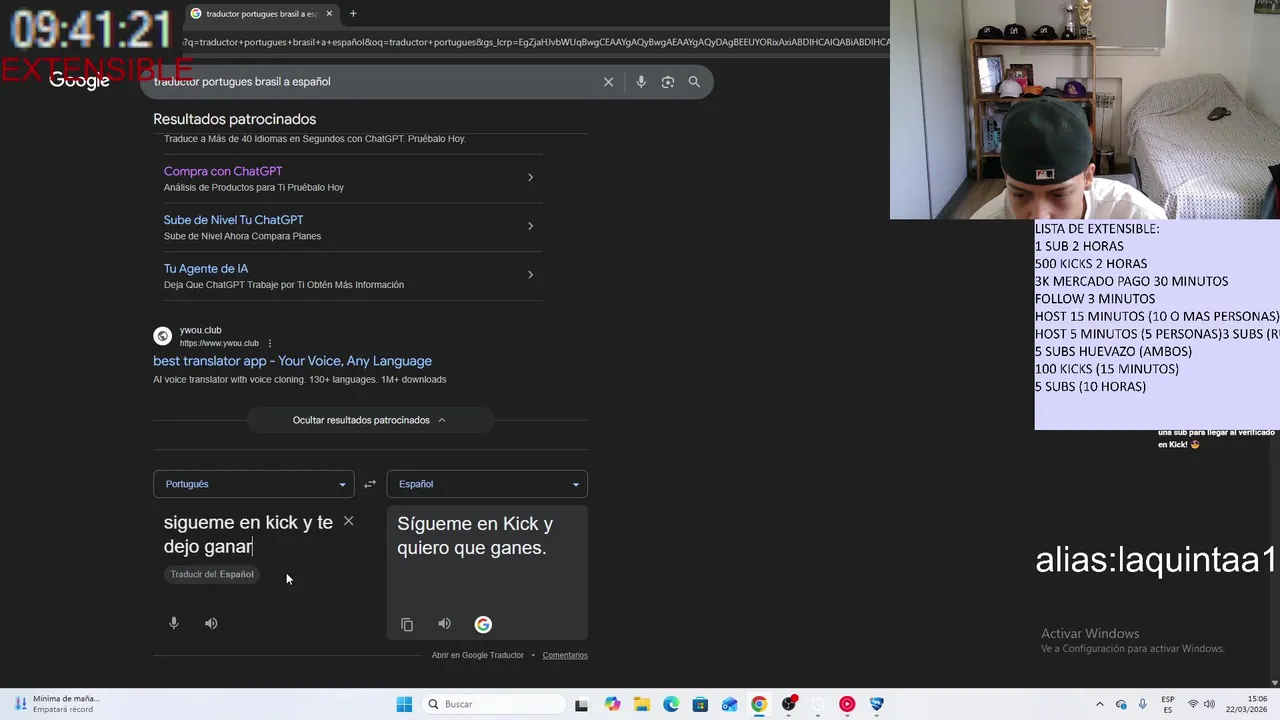Open the best translator app result
Image resolution: width=1280 pixels, height=720 pixels.
[x=292, y=361]
